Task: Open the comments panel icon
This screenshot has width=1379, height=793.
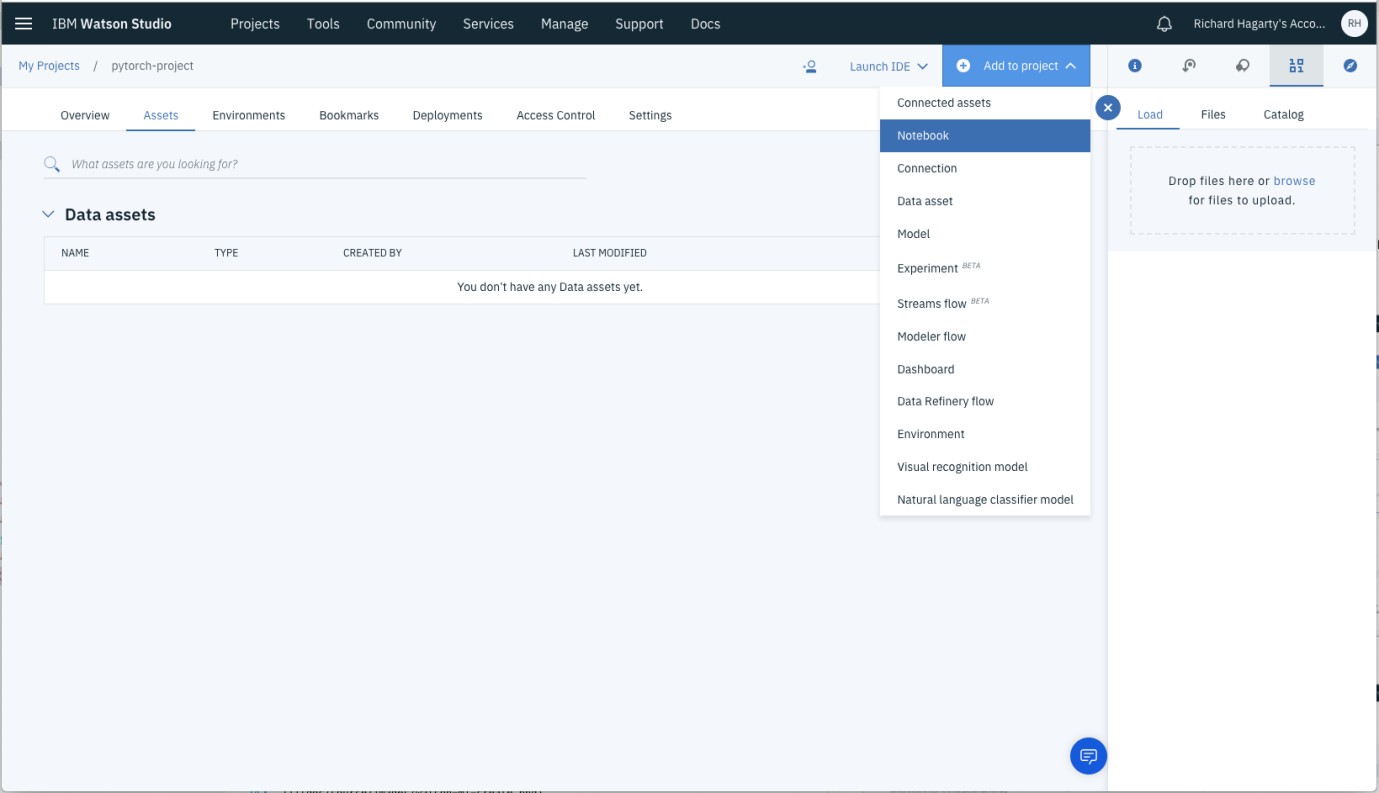Action: [1242, 64]
